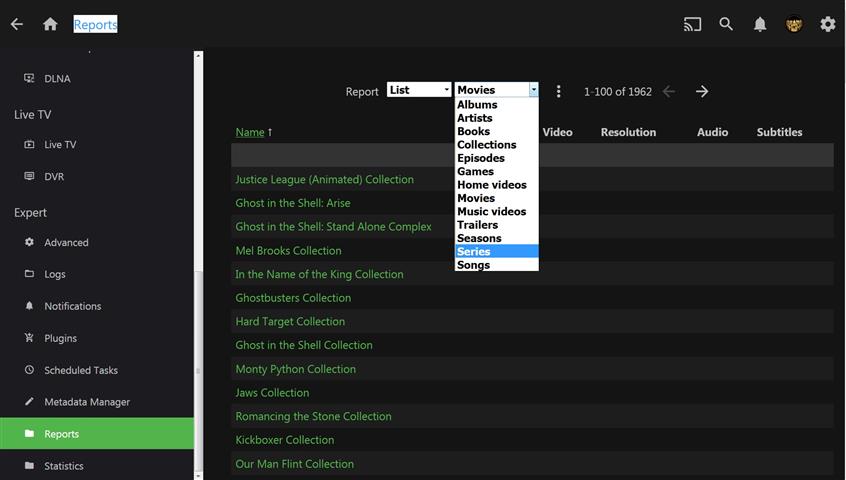Viewport: 846px width, 480px height.
Task: Go to the home icon
Action: [50, 24]
